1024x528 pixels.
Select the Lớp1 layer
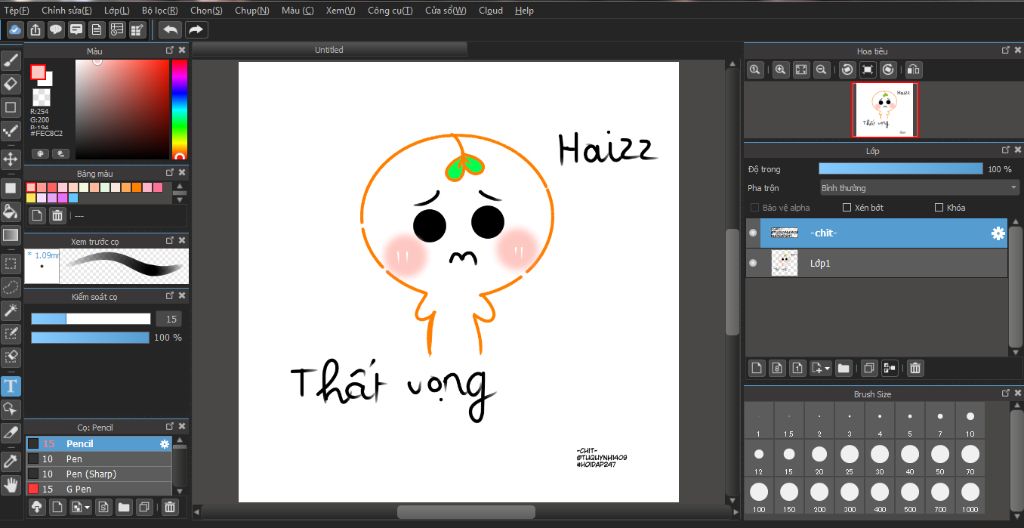point(877,263)
